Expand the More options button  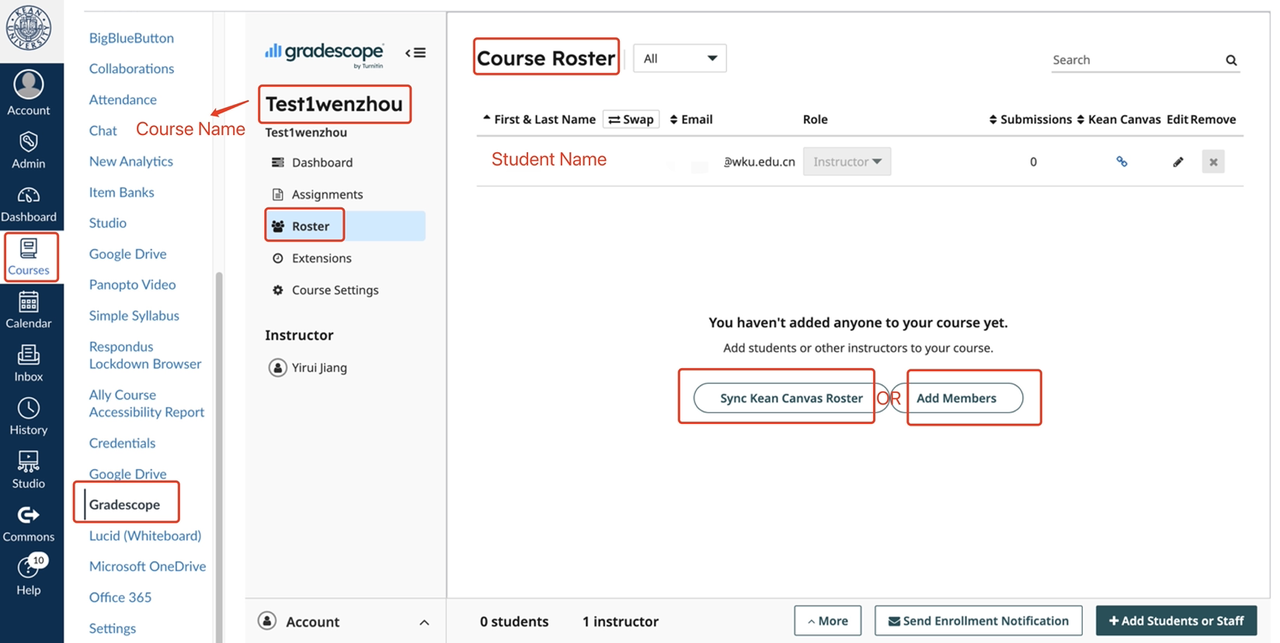coord(827,621)
